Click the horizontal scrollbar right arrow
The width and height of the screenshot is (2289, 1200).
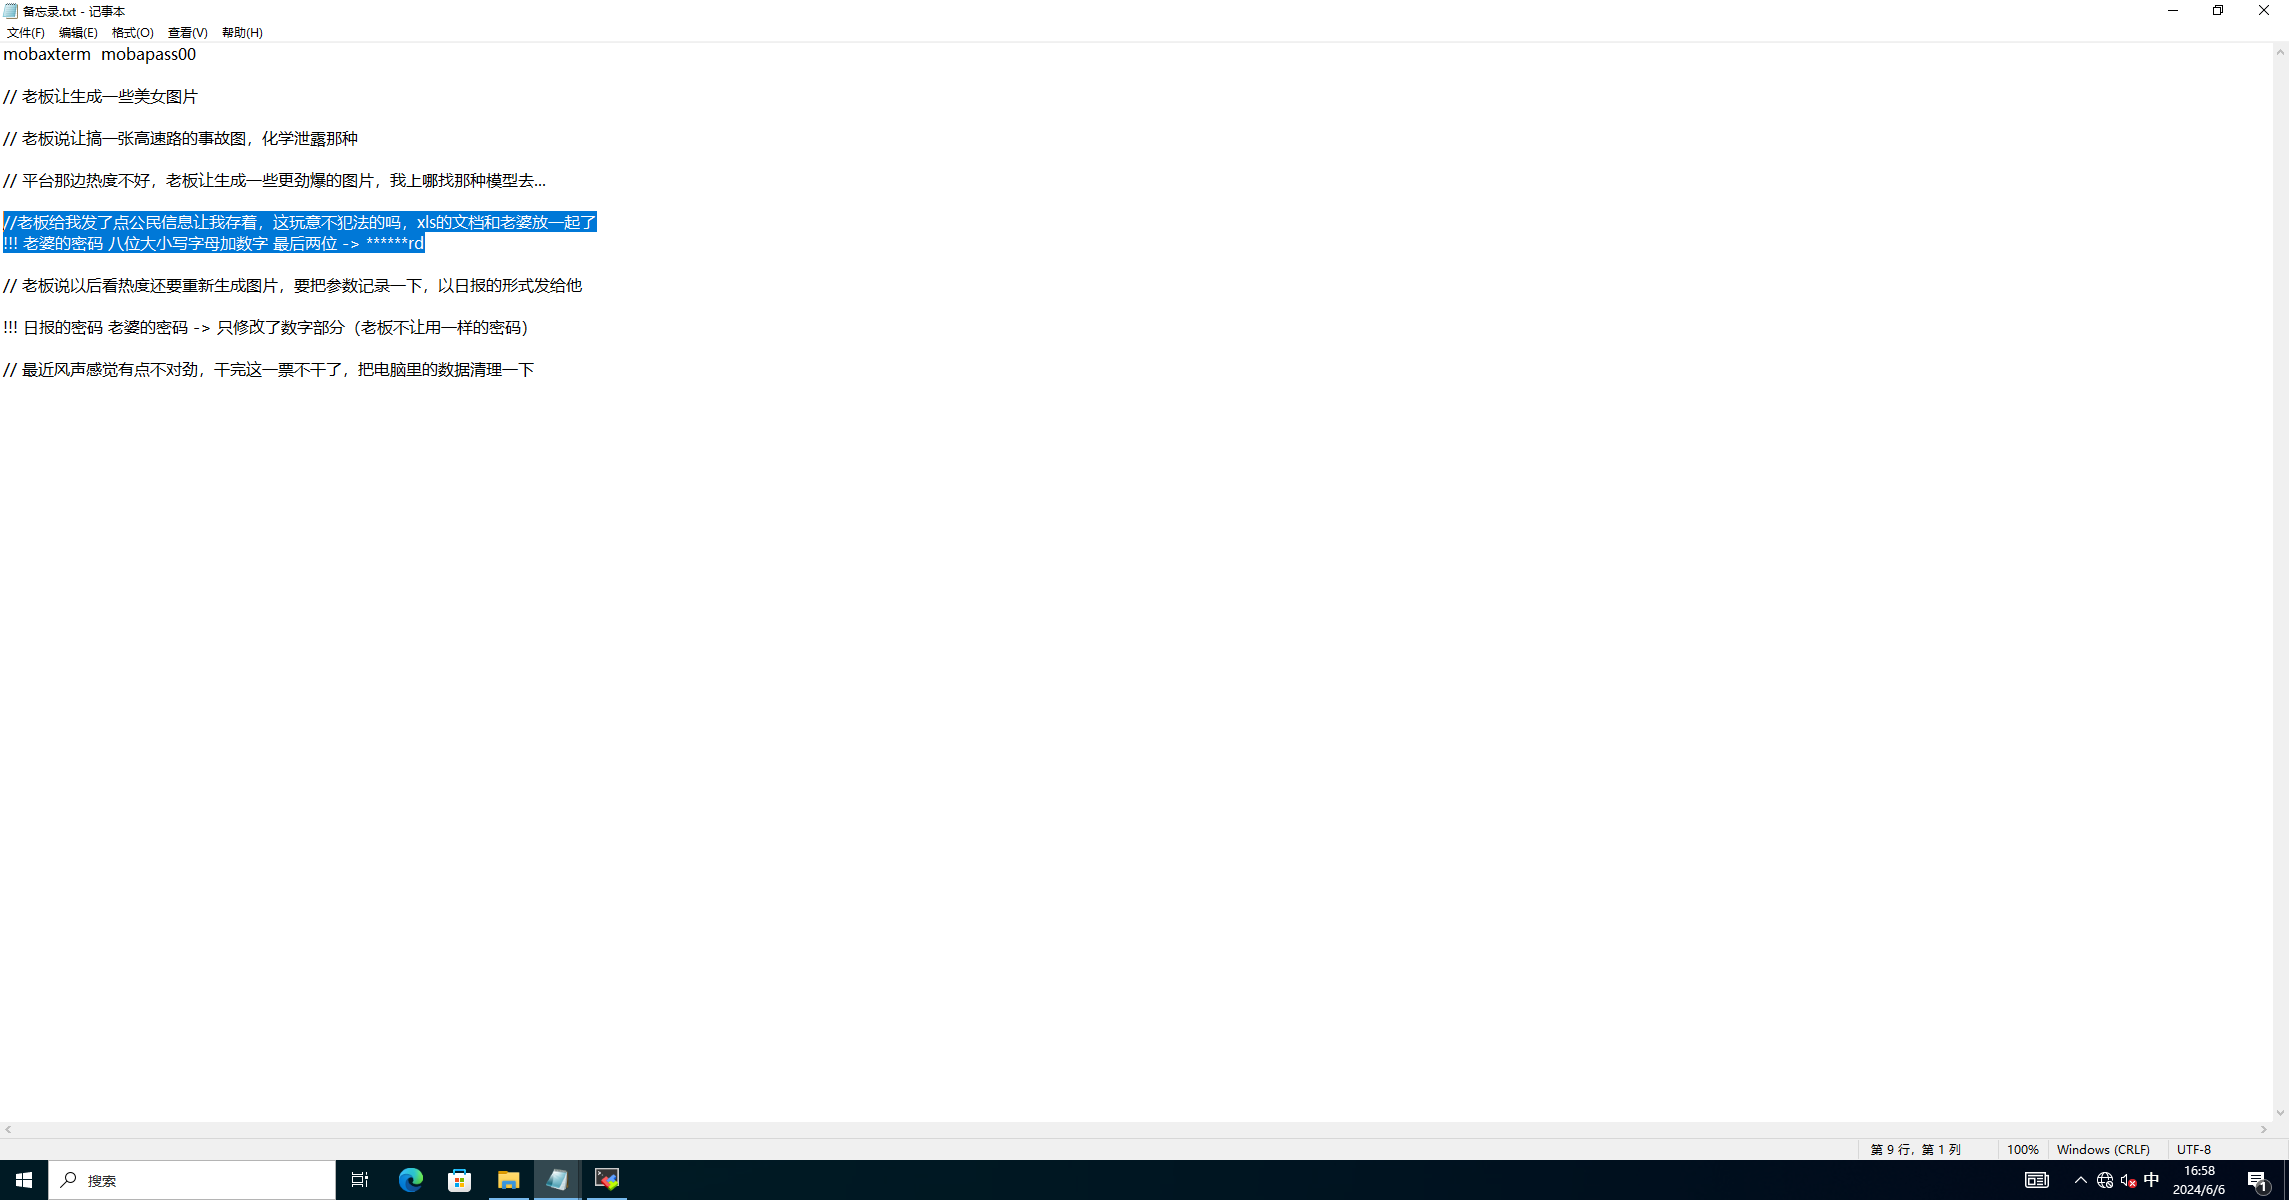coord(2264,1129)
